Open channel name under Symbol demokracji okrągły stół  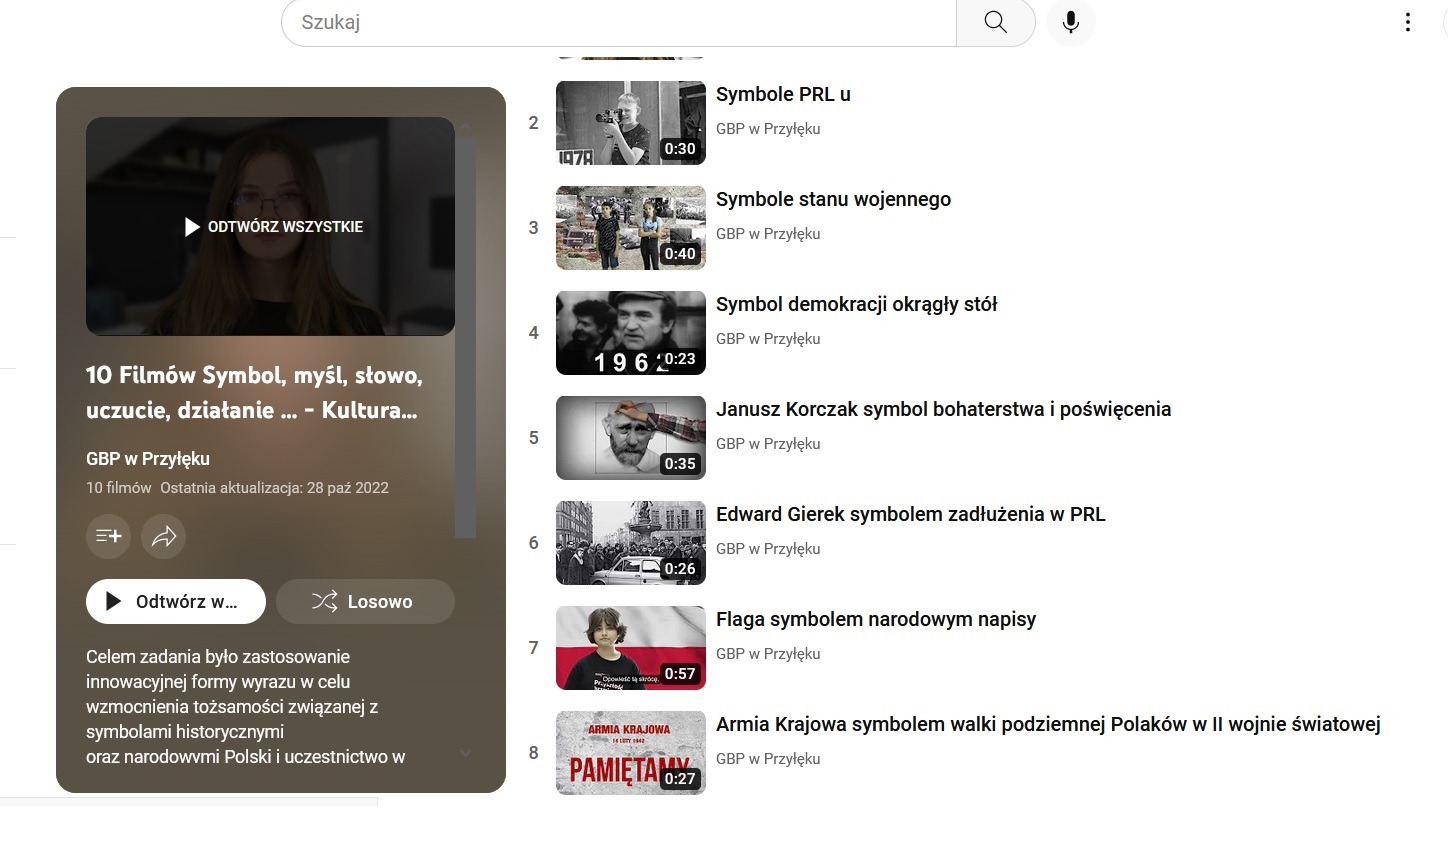[x=768, y=339]
